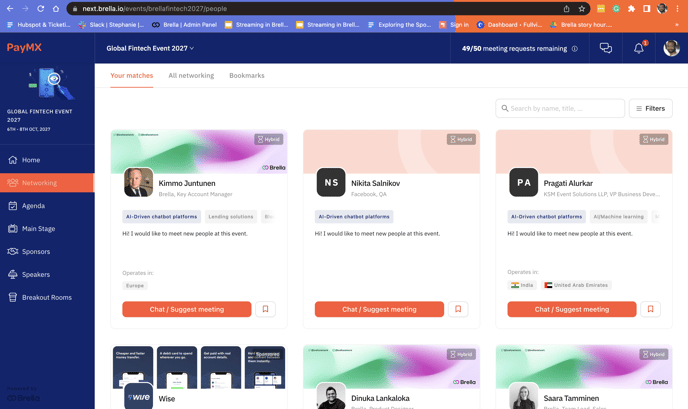688x409 pixels.
Task: Click the info icon beside meeting requests remaining
Action: [574, 49]
